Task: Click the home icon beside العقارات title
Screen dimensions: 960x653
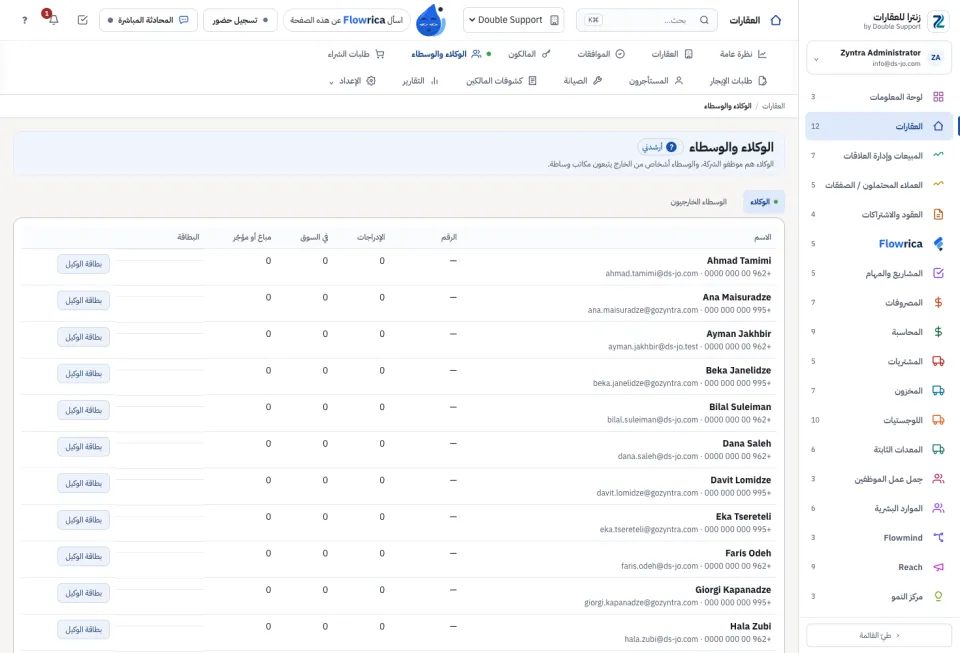Action: pyautogui.click(x=776, y=20)
